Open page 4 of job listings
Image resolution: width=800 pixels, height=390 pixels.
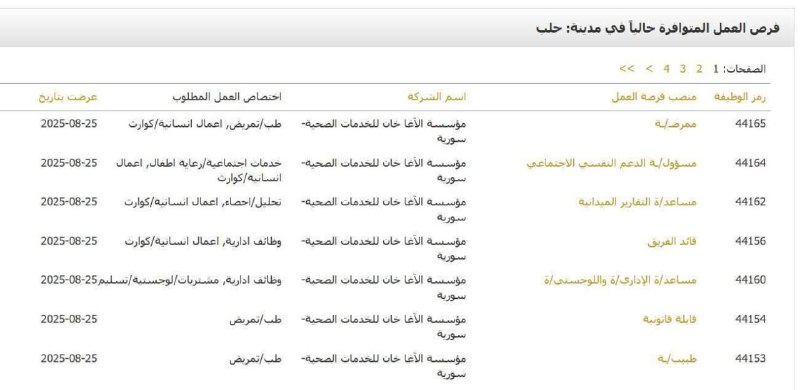point(666,68)
